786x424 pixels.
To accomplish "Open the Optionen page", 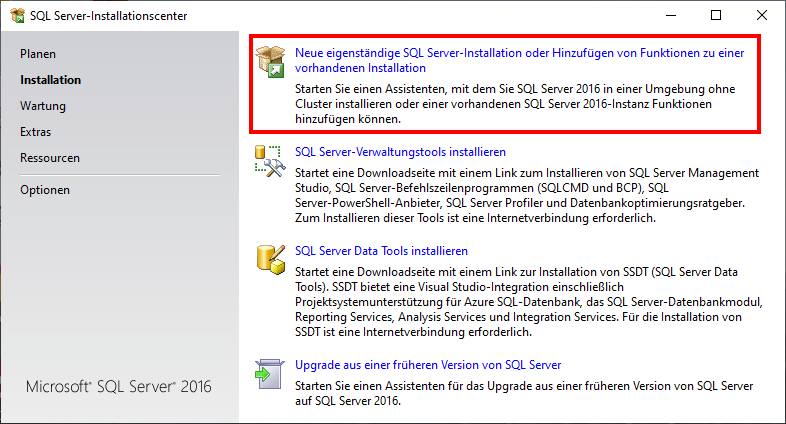I will coord(45,190).
